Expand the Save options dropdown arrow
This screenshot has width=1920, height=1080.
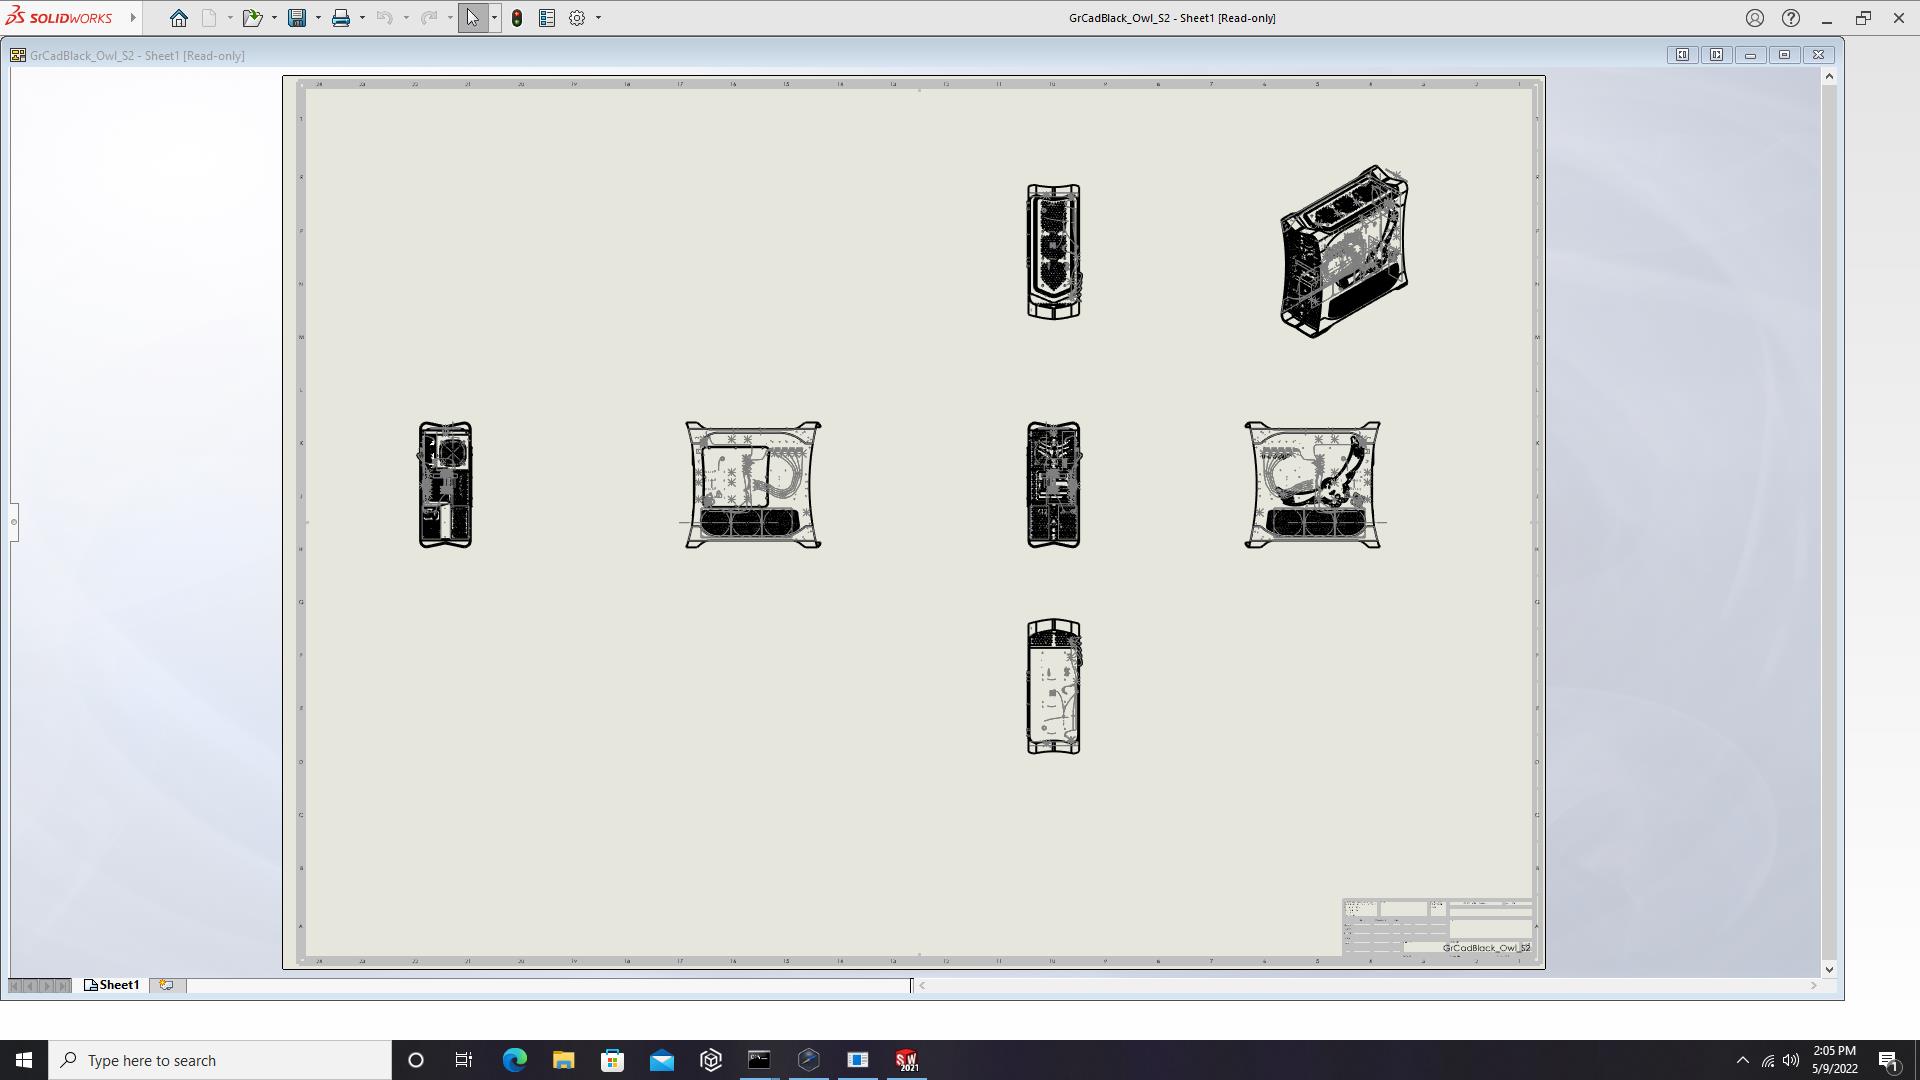coord(318,18)
